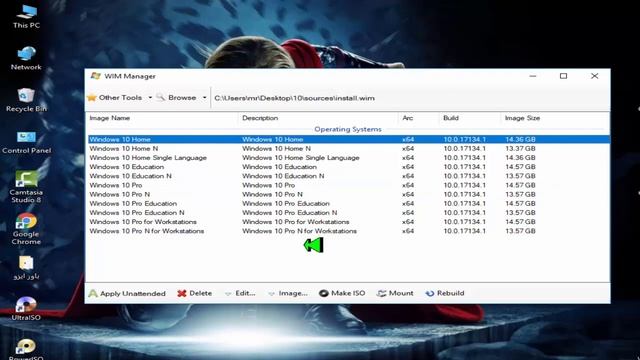Click build 10.0.17134.1 in Windows 10 Pro row
Viewport: 640px width, 360px height.
pyautogui.click(x=464, y=185)
